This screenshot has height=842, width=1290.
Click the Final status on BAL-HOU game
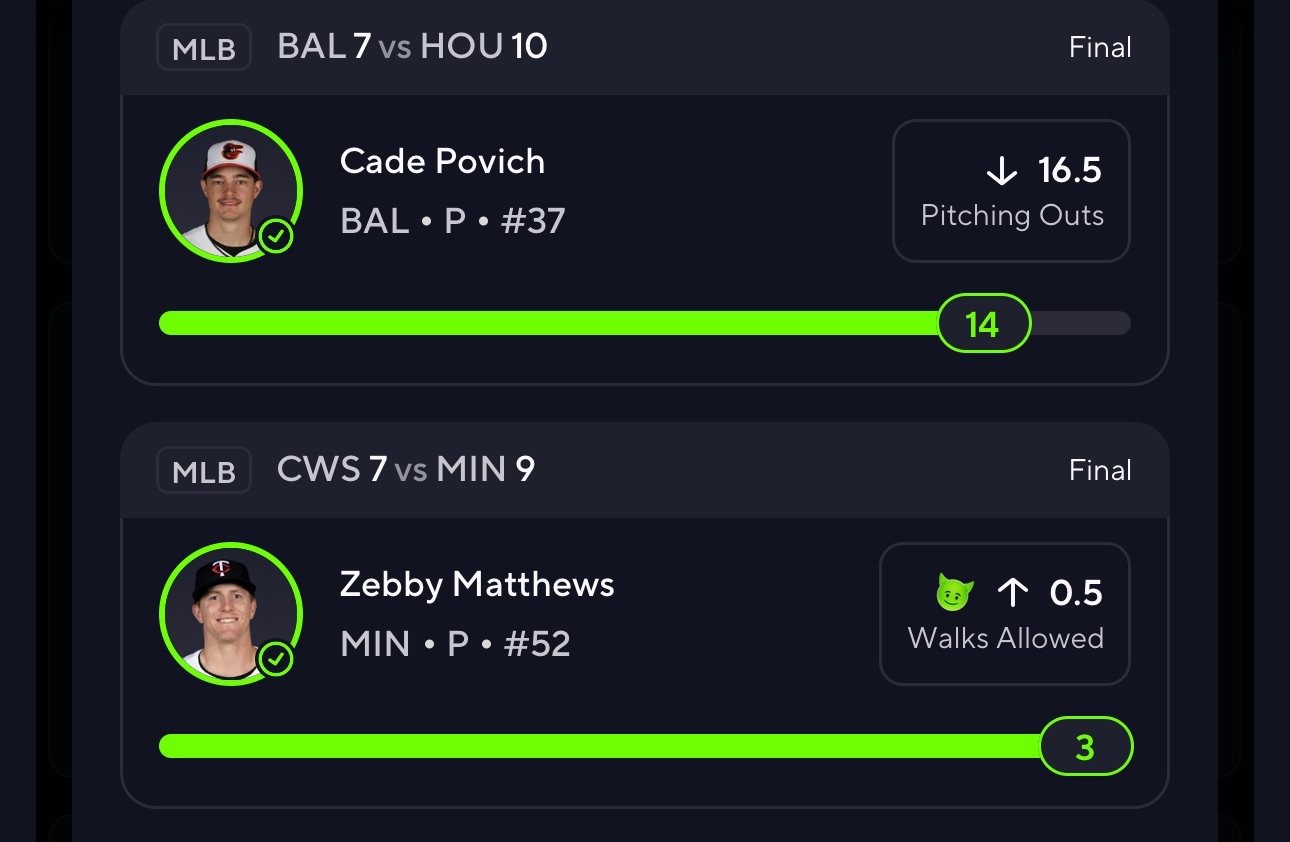1100,48
